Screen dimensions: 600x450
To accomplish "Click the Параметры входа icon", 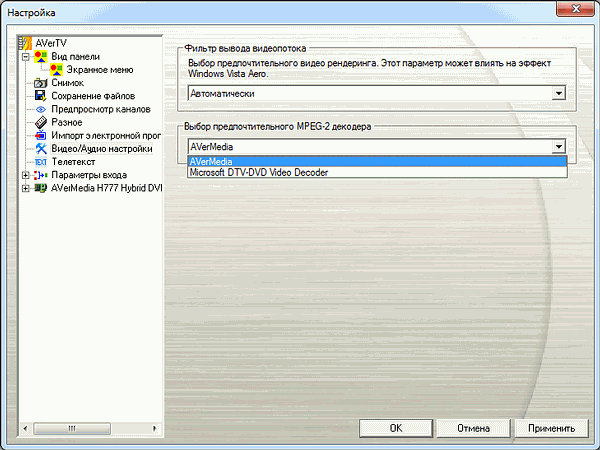I will (x=41, y=175).
